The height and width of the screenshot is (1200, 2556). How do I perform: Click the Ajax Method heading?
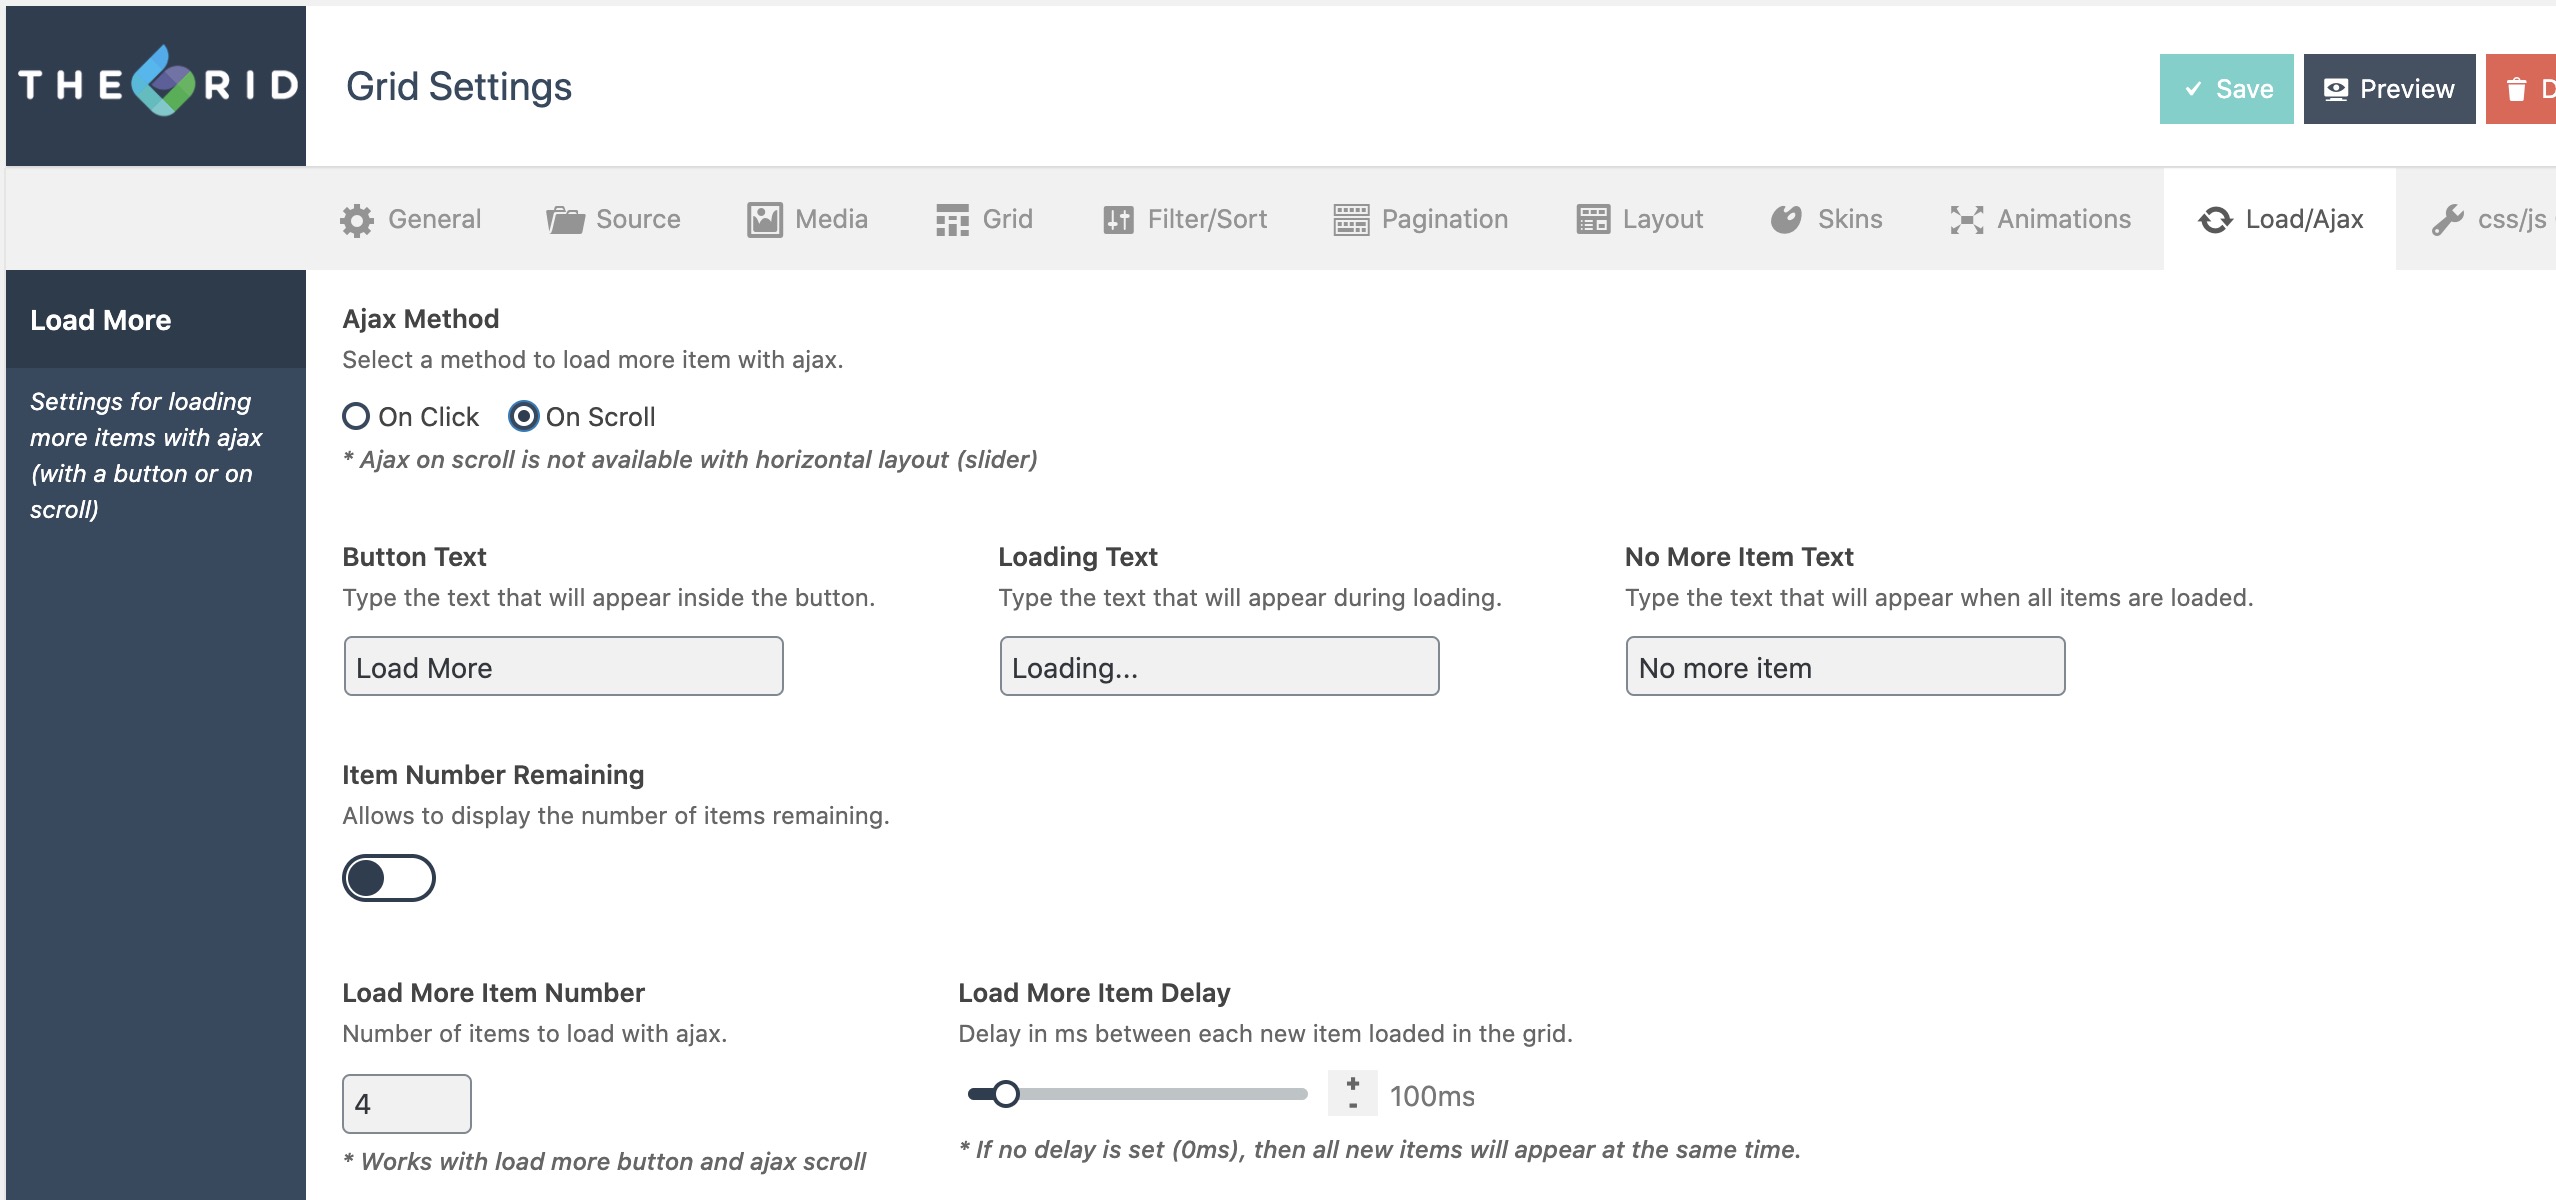click(421, 319)
